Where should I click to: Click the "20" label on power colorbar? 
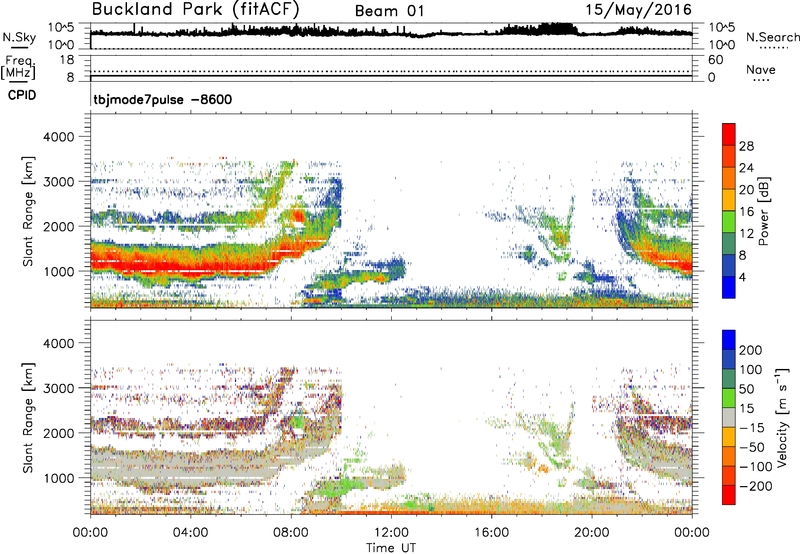(x=746, y=190)
